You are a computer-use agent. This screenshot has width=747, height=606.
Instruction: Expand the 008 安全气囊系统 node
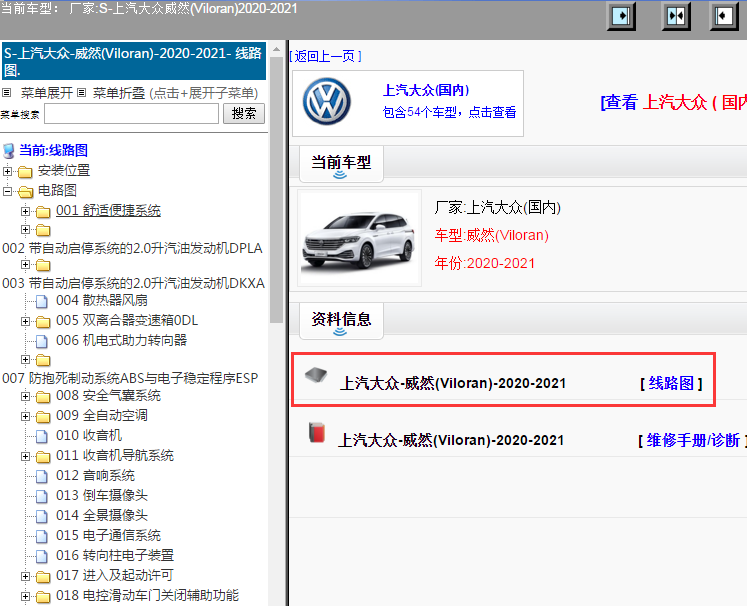point(25,396)
